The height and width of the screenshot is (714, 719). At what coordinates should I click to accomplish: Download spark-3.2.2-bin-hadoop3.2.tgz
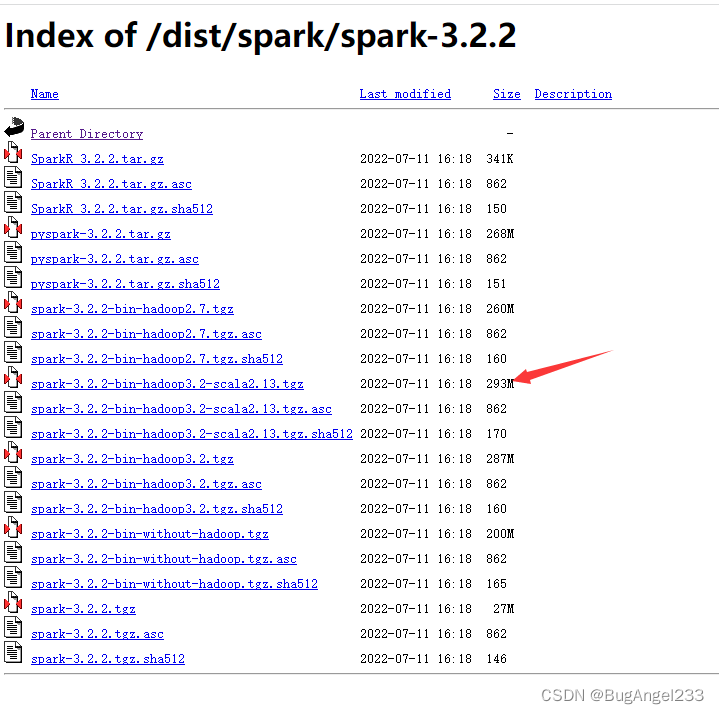click(132, 459)
